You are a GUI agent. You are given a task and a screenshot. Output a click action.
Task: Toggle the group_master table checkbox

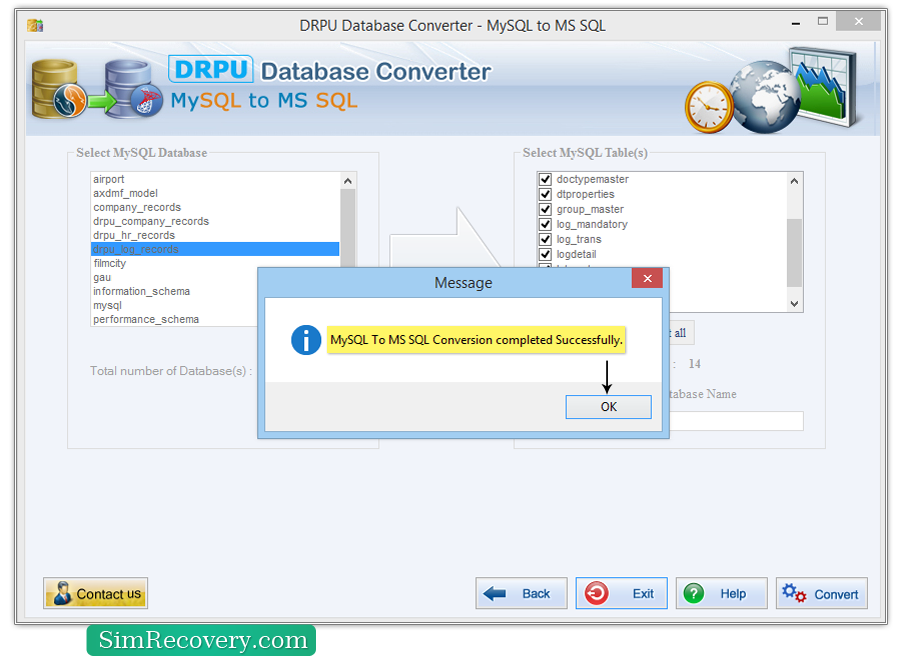point(545,209)
